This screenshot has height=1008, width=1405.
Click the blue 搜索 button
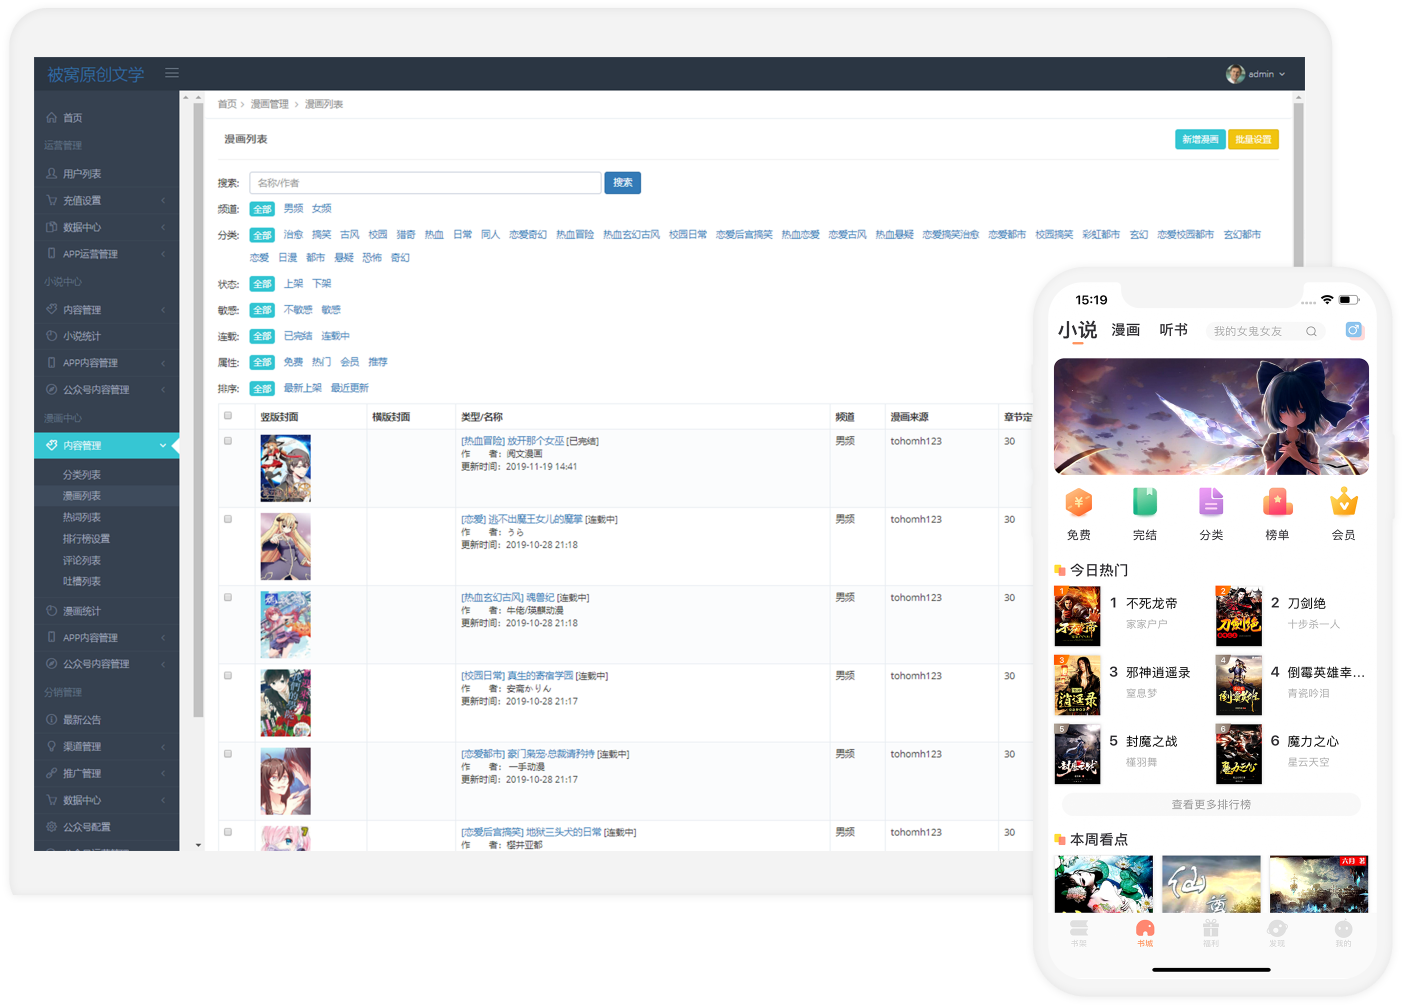pos(622,182)
